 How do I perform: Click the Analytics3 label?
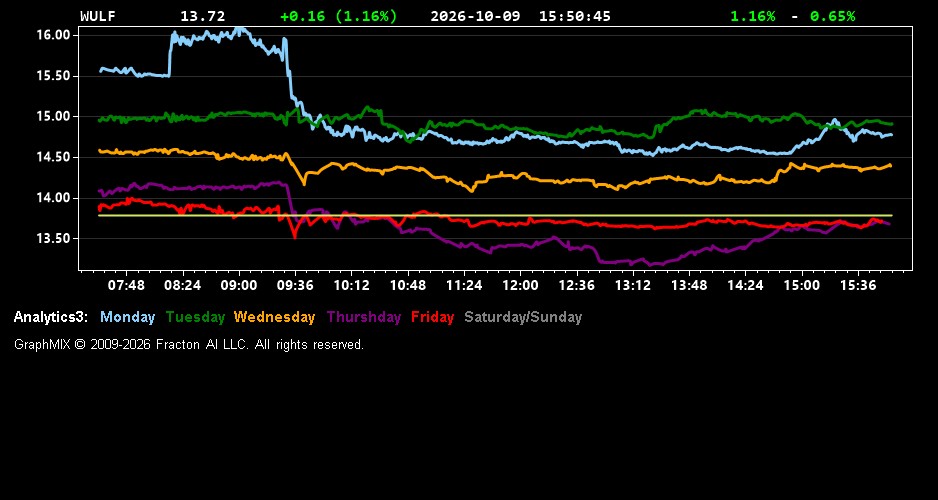coord(51,318)
